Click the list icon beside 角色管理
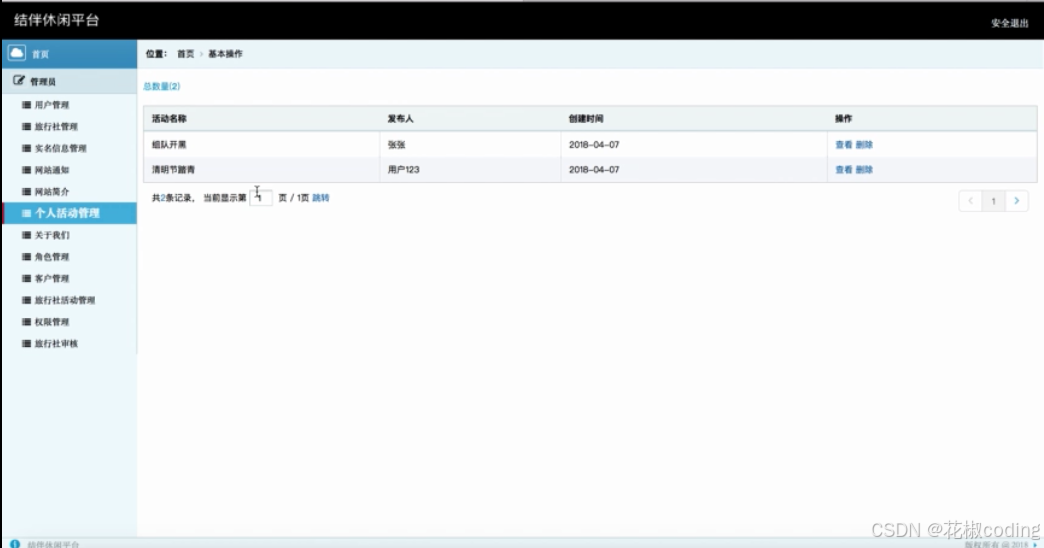1044x548 pixels. 27,256
